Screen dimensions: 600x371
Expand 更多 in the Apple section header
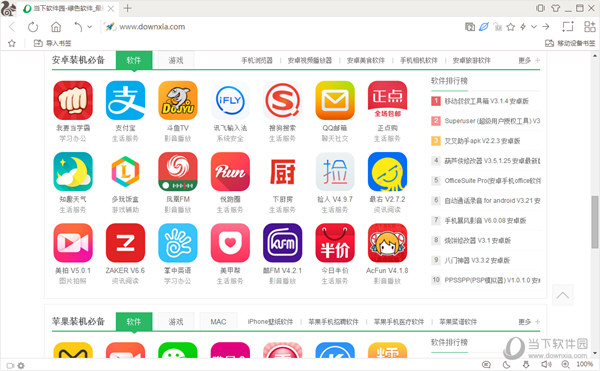click(529, 322)
